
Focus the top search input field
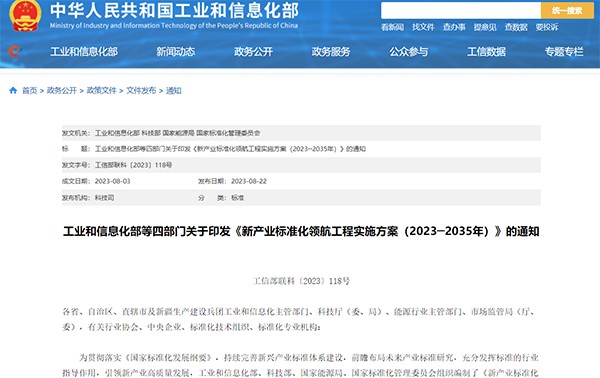click(461, 10)
